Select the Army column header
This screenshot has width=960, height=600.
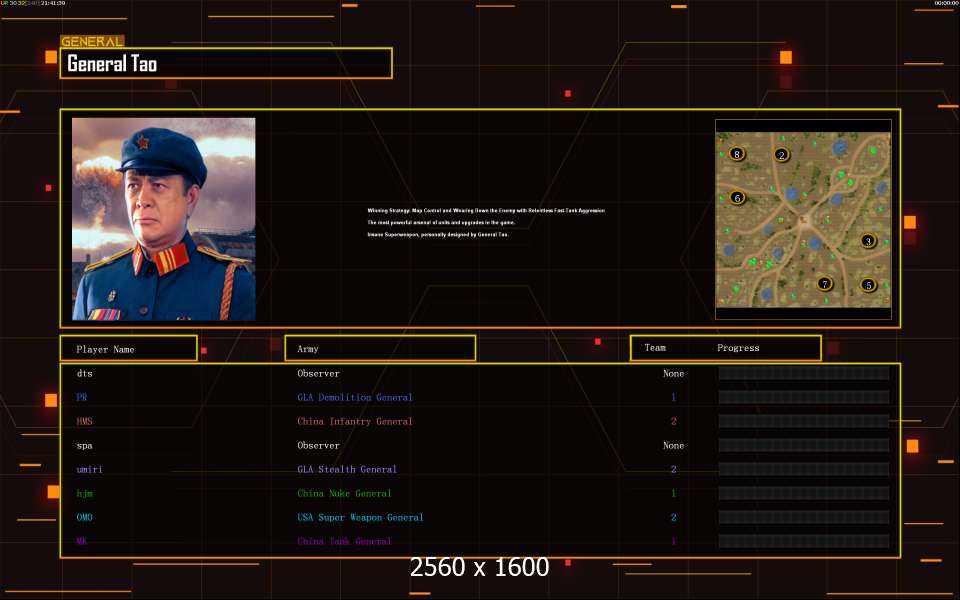tap(380, 349)
